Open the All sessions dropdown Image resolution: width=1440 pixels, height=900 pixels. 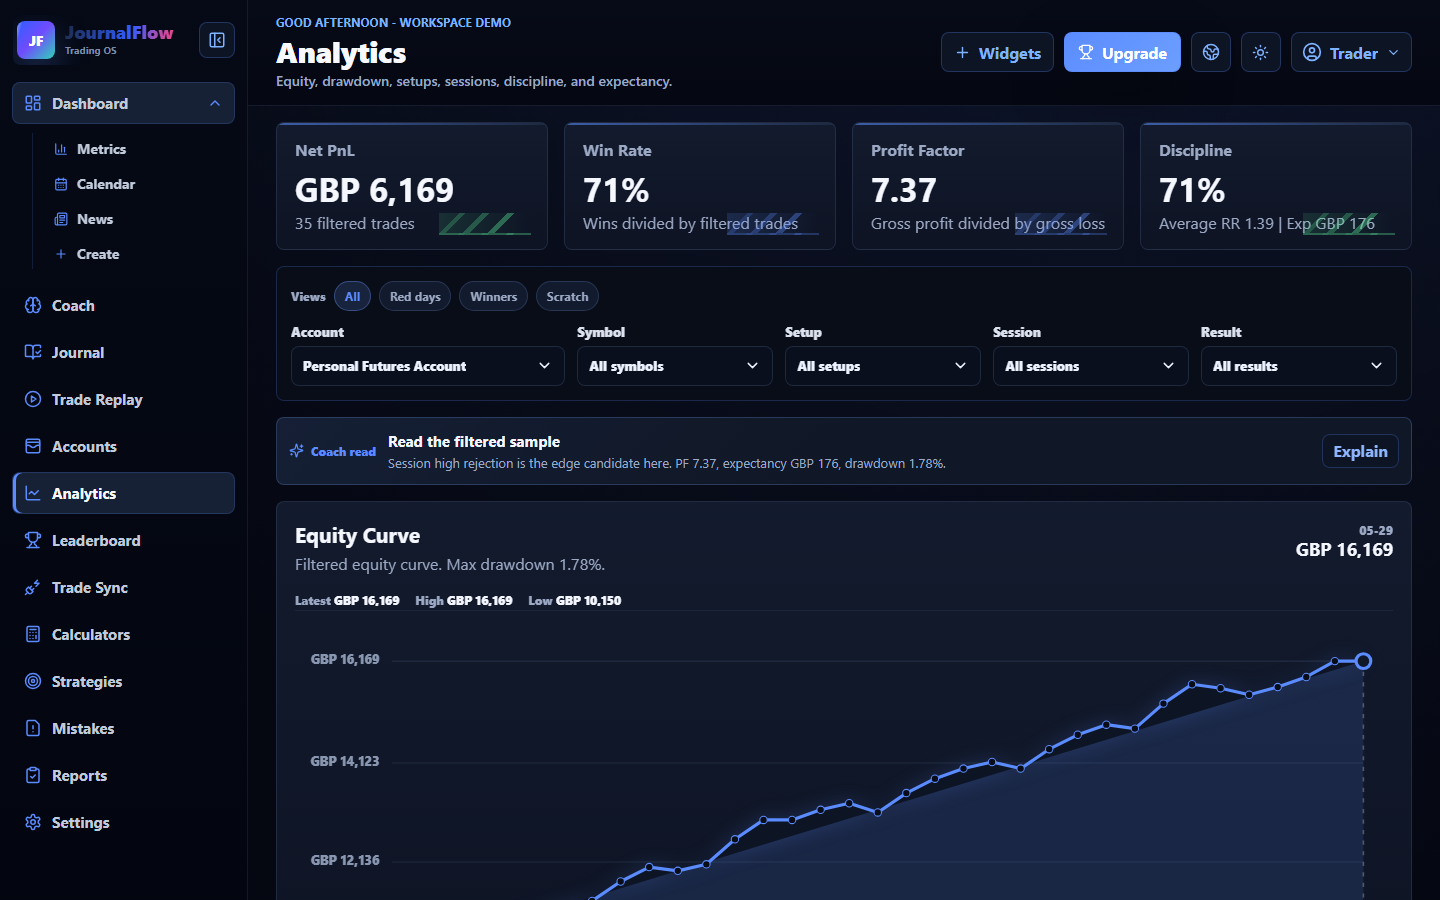point(1090,366)
